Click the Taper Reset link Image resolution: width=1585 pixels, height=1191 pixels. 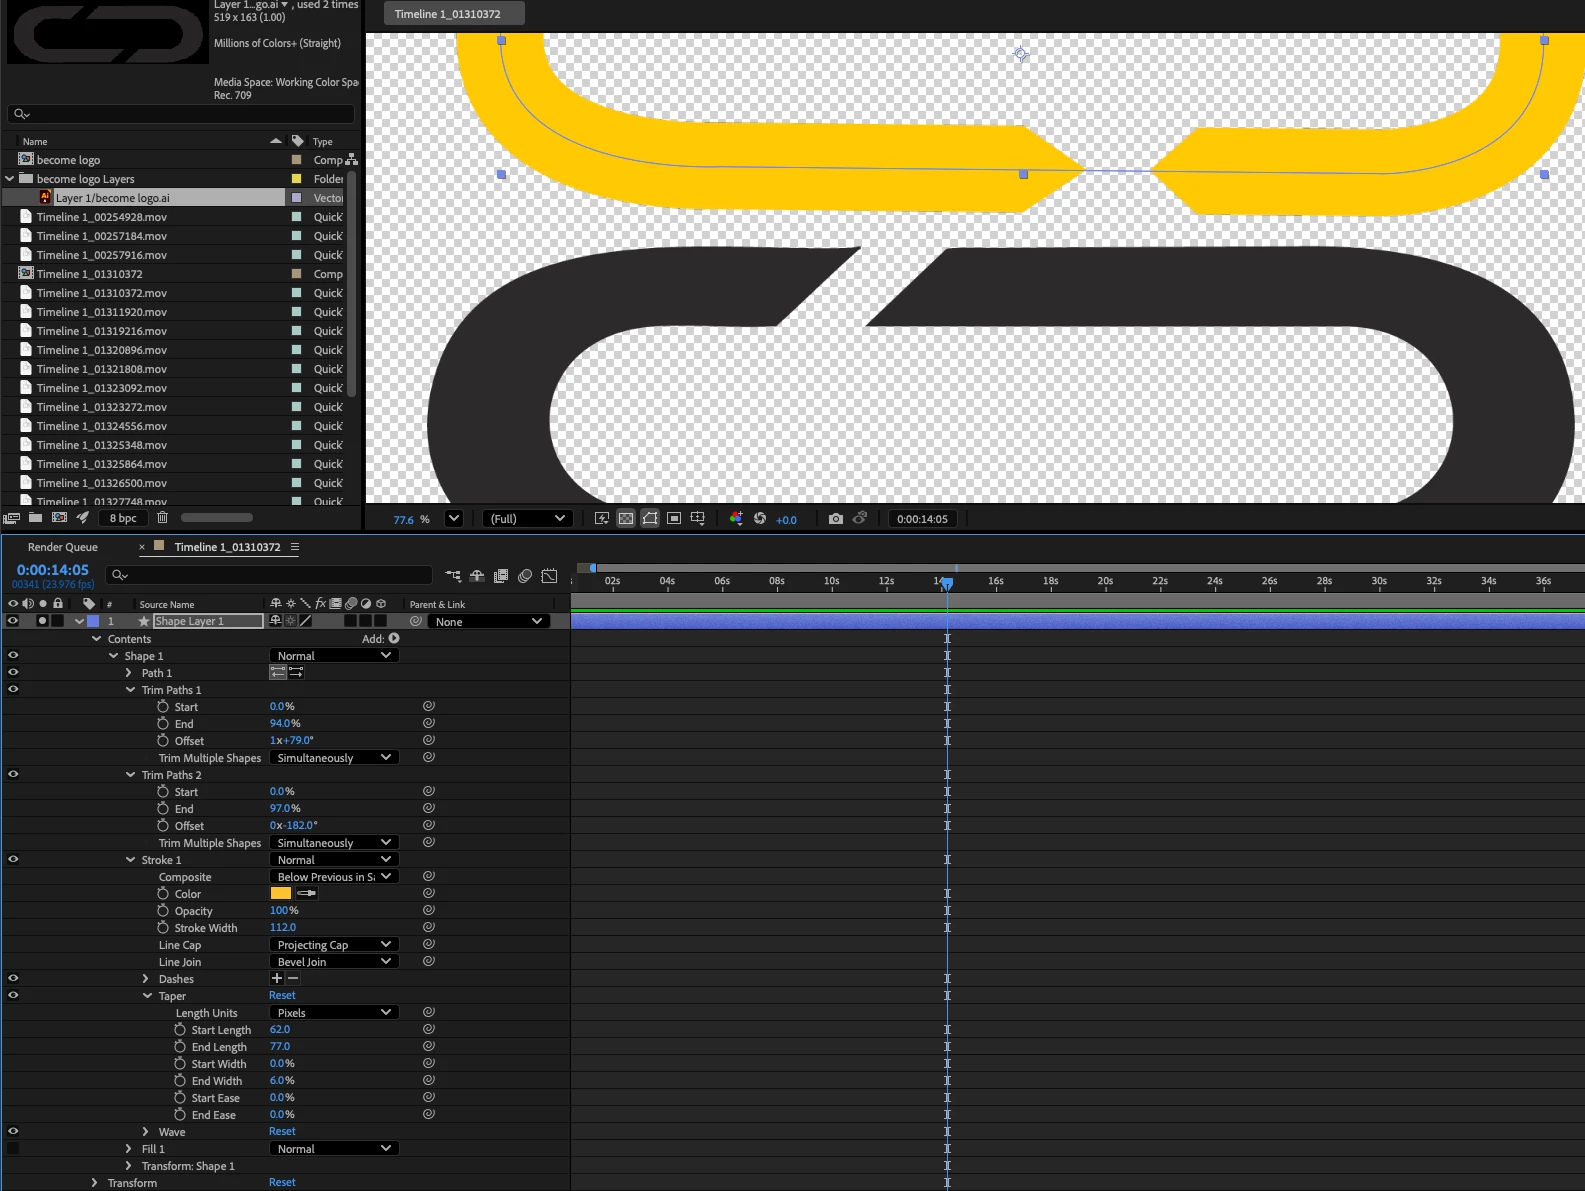coord(282,995)
